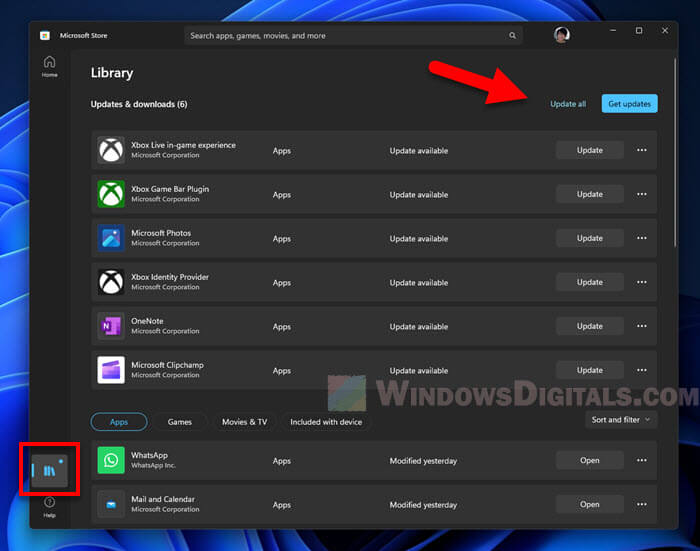Viewport: 700px width, 551px height.
Task: Click the Xbox Identity Provider title
Action: (x=170, y=277)
